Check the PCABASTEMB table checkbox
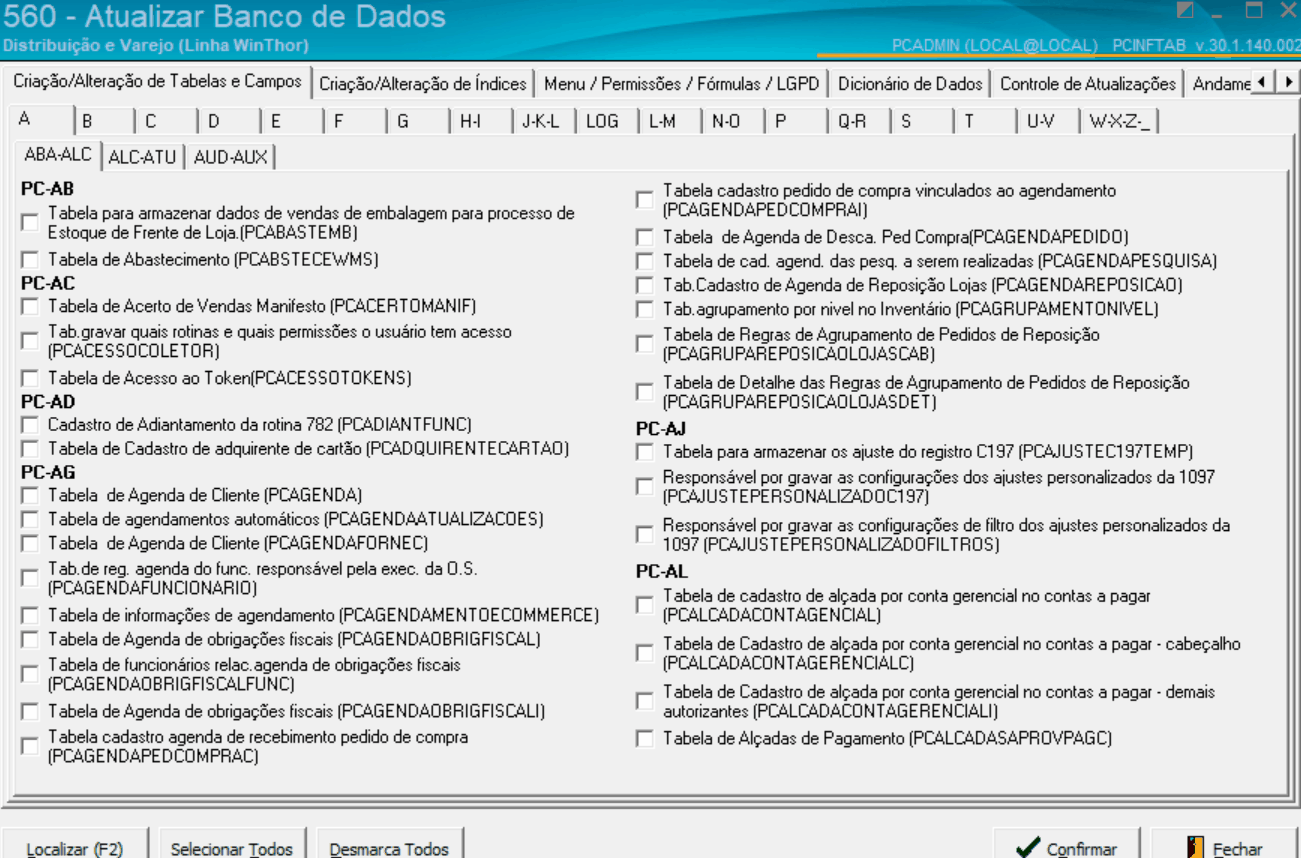The height and width of the screenshot is (858, 1301). click(30, 222)
